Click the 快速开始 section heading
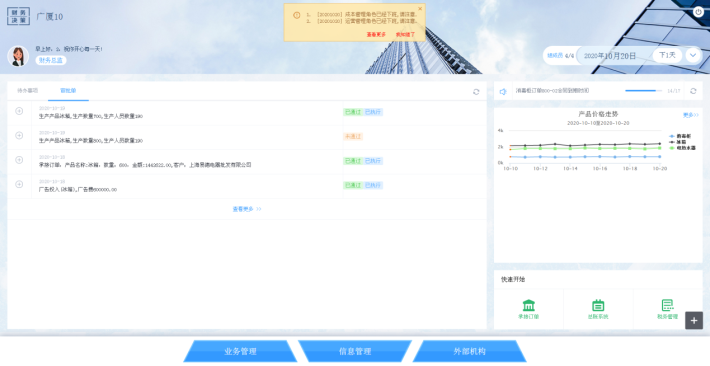 [513, 279]
